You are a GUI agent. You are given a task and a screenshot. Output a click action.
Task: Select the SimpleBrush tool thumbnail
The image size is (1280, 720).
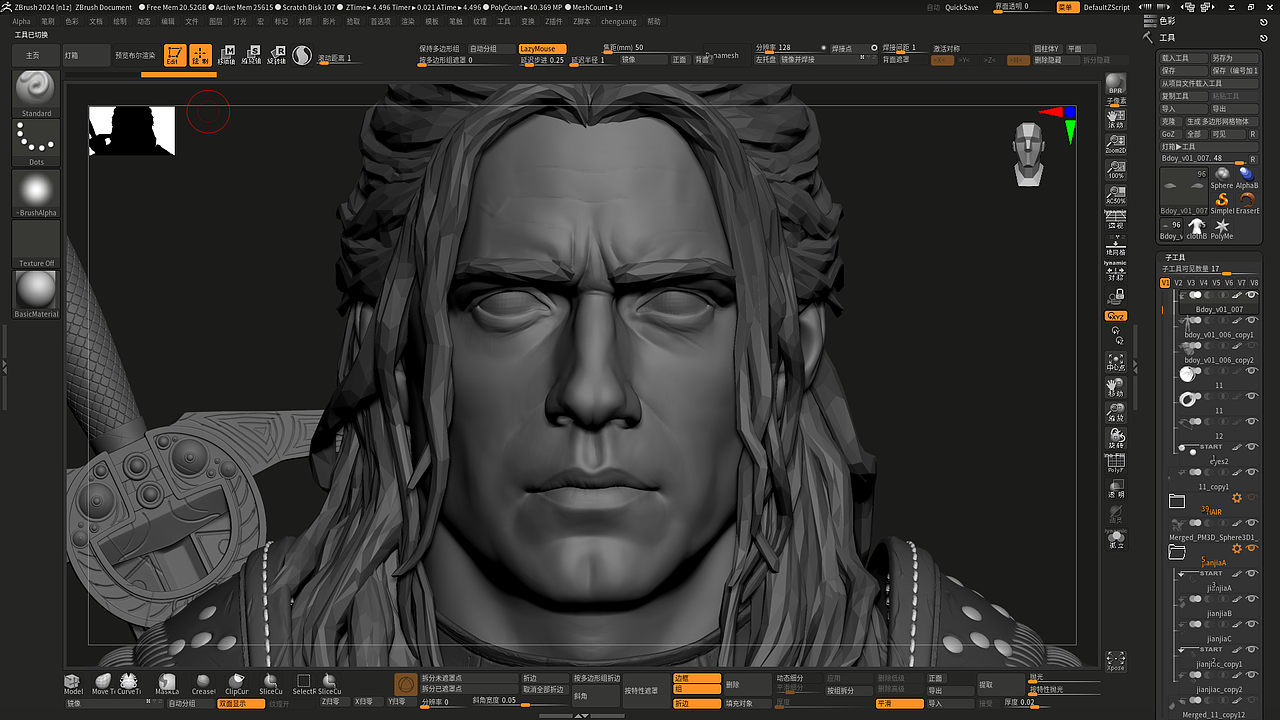click(1222, 203)
